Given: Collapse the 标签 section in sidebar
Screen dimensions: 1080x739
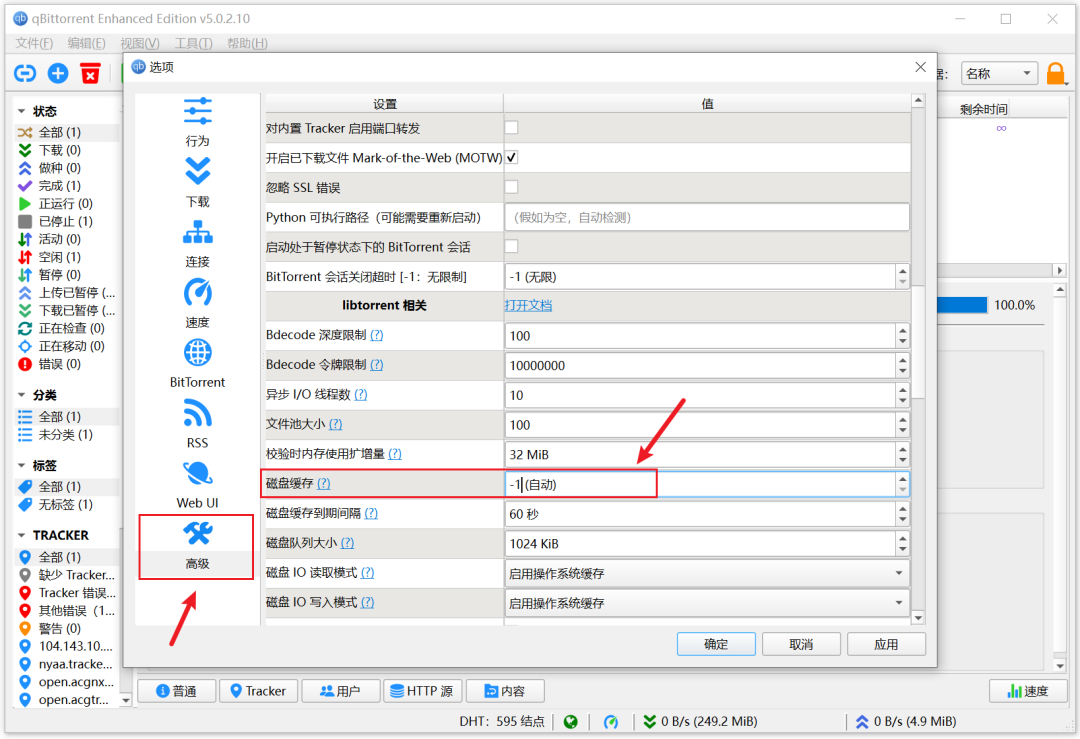Looking at the screenshot, I should (x=21, y=466).
